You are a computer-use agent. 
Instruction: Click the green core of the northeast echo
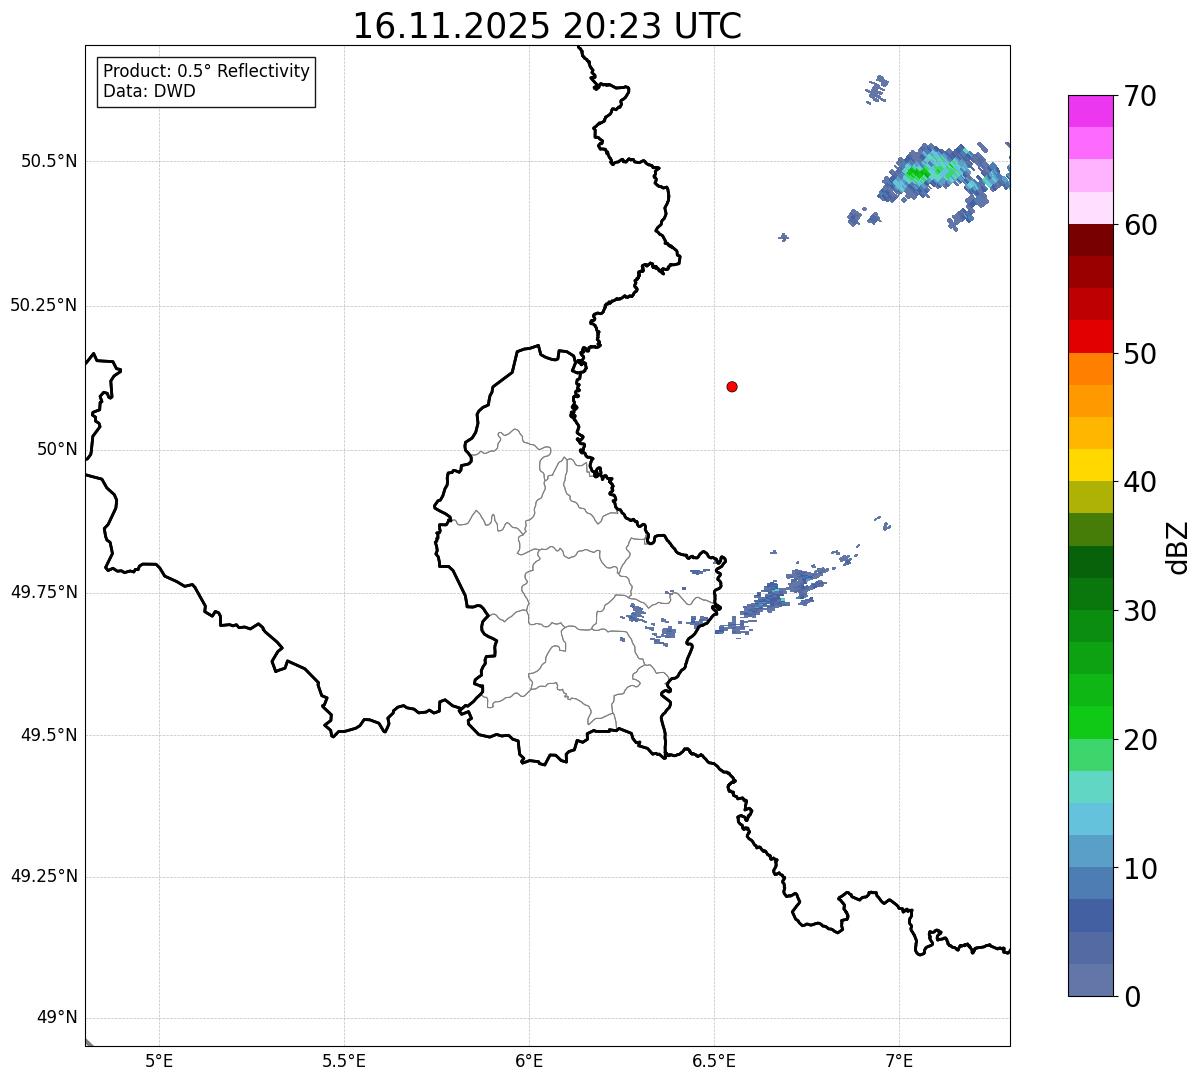click(x=916, y=173)
